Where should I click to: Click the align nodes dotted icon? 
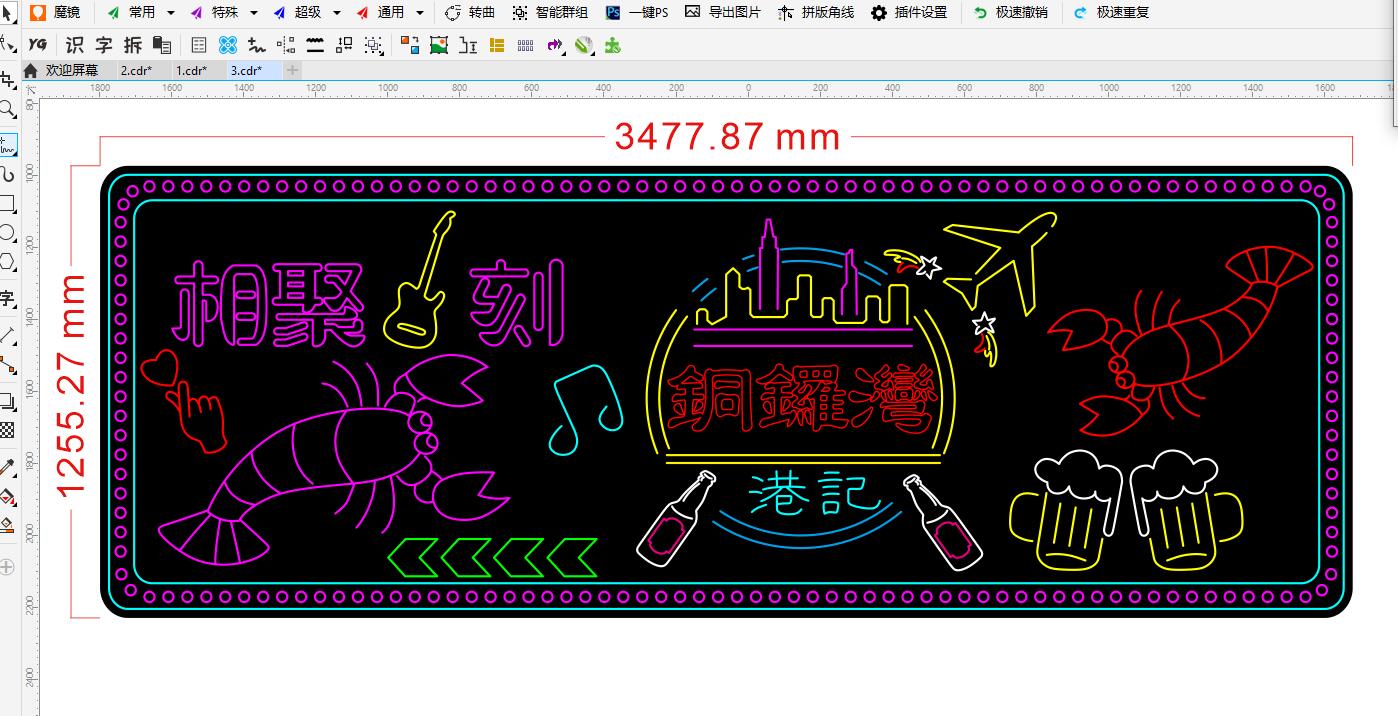[286, 45]
